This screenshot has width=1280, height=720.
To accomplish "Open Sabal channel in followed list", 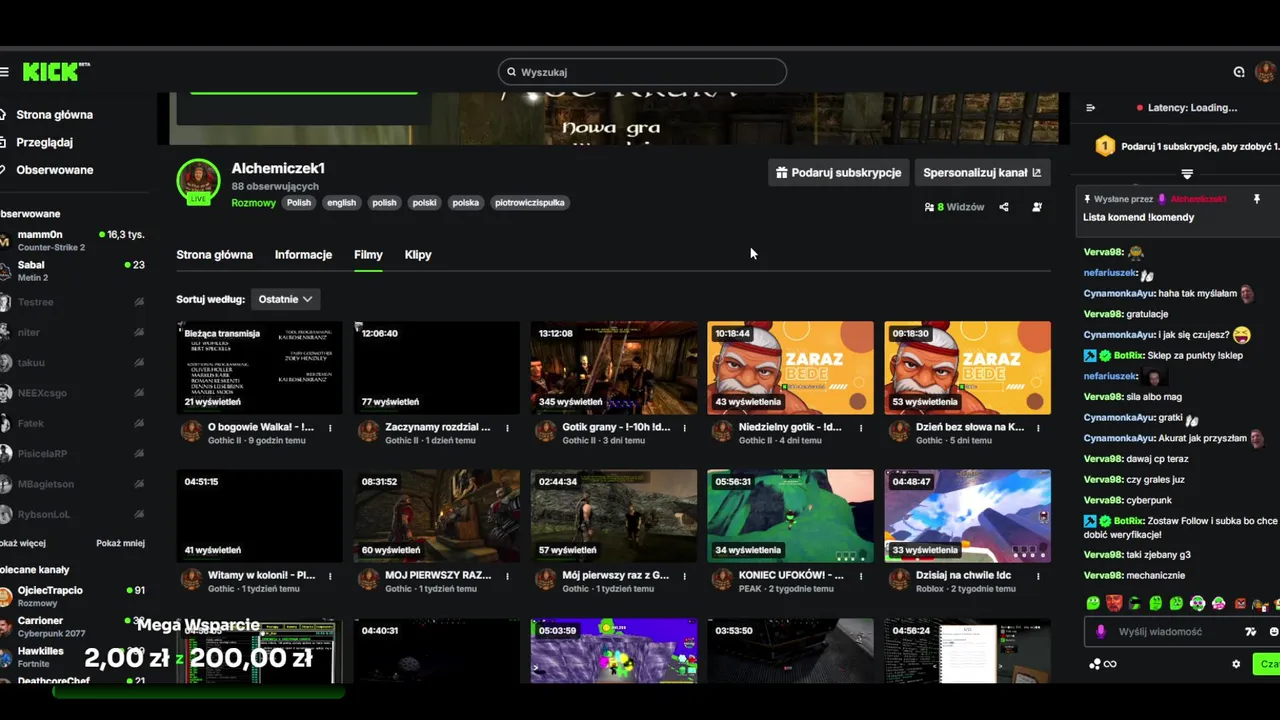I will click(73, 270).
